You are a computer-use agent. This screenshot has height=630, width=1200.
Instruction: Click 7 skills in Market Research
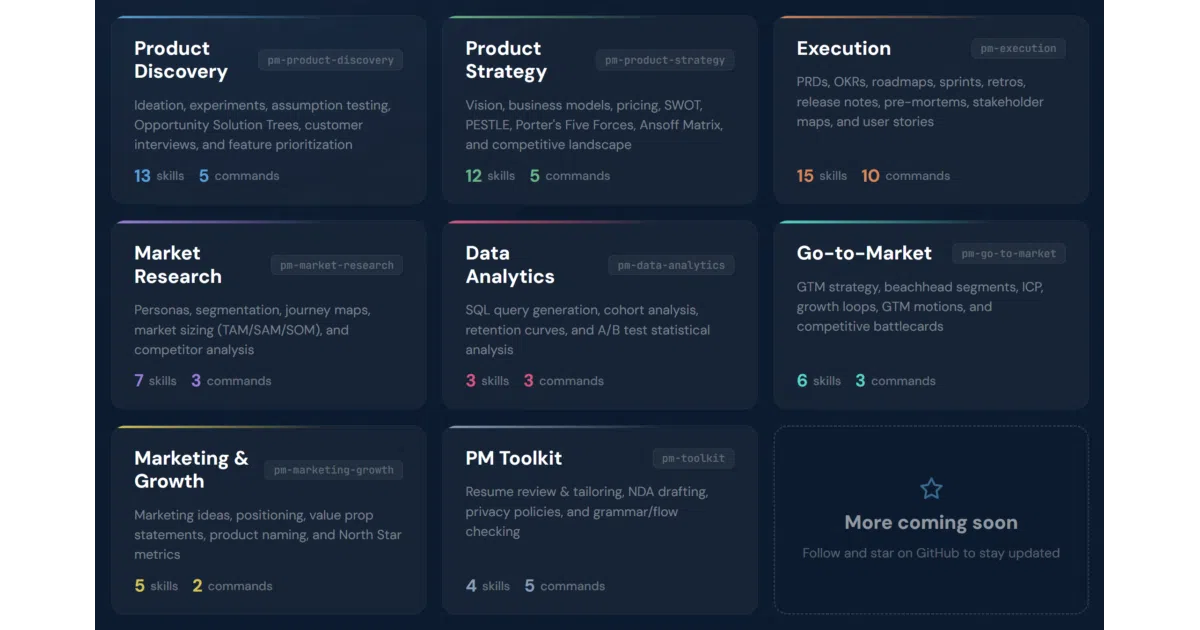point(155,381)
